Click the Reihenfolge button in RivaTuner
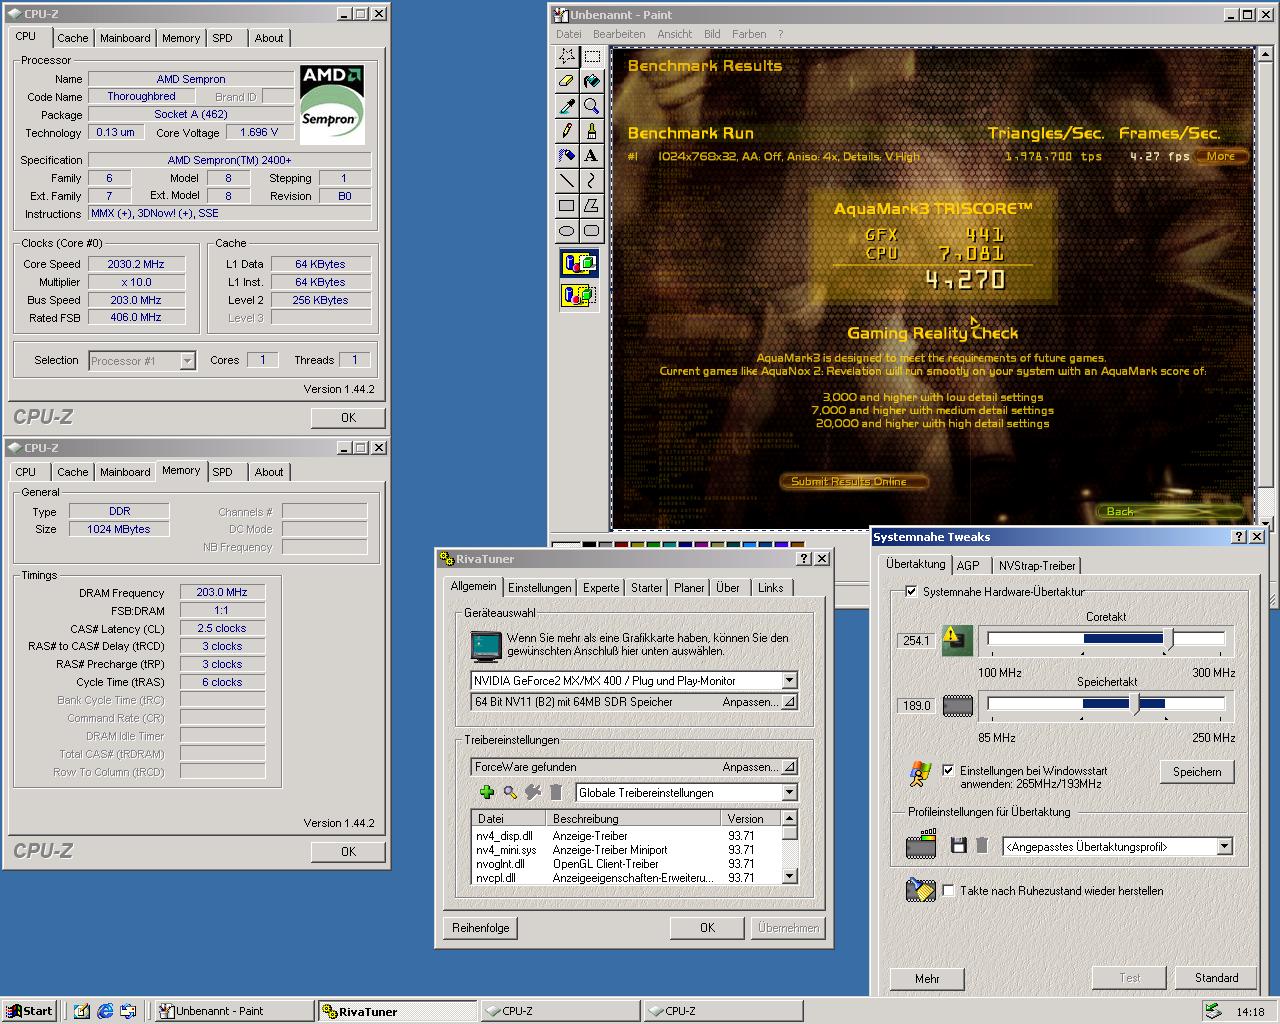1280x1024 pixels. pos(481,928)
